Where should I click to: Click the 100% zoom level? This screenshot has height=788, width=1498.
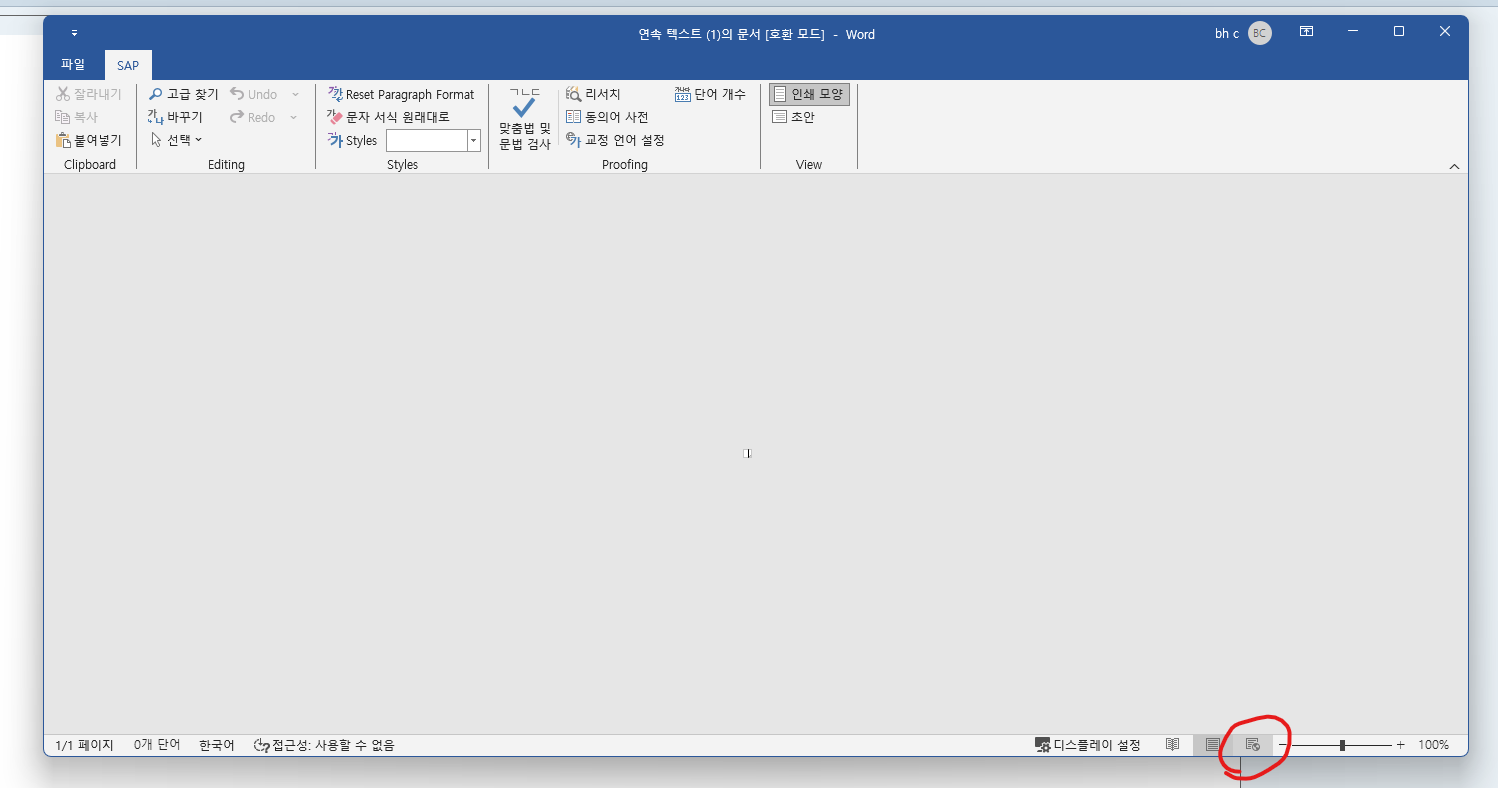(1433, 745)
